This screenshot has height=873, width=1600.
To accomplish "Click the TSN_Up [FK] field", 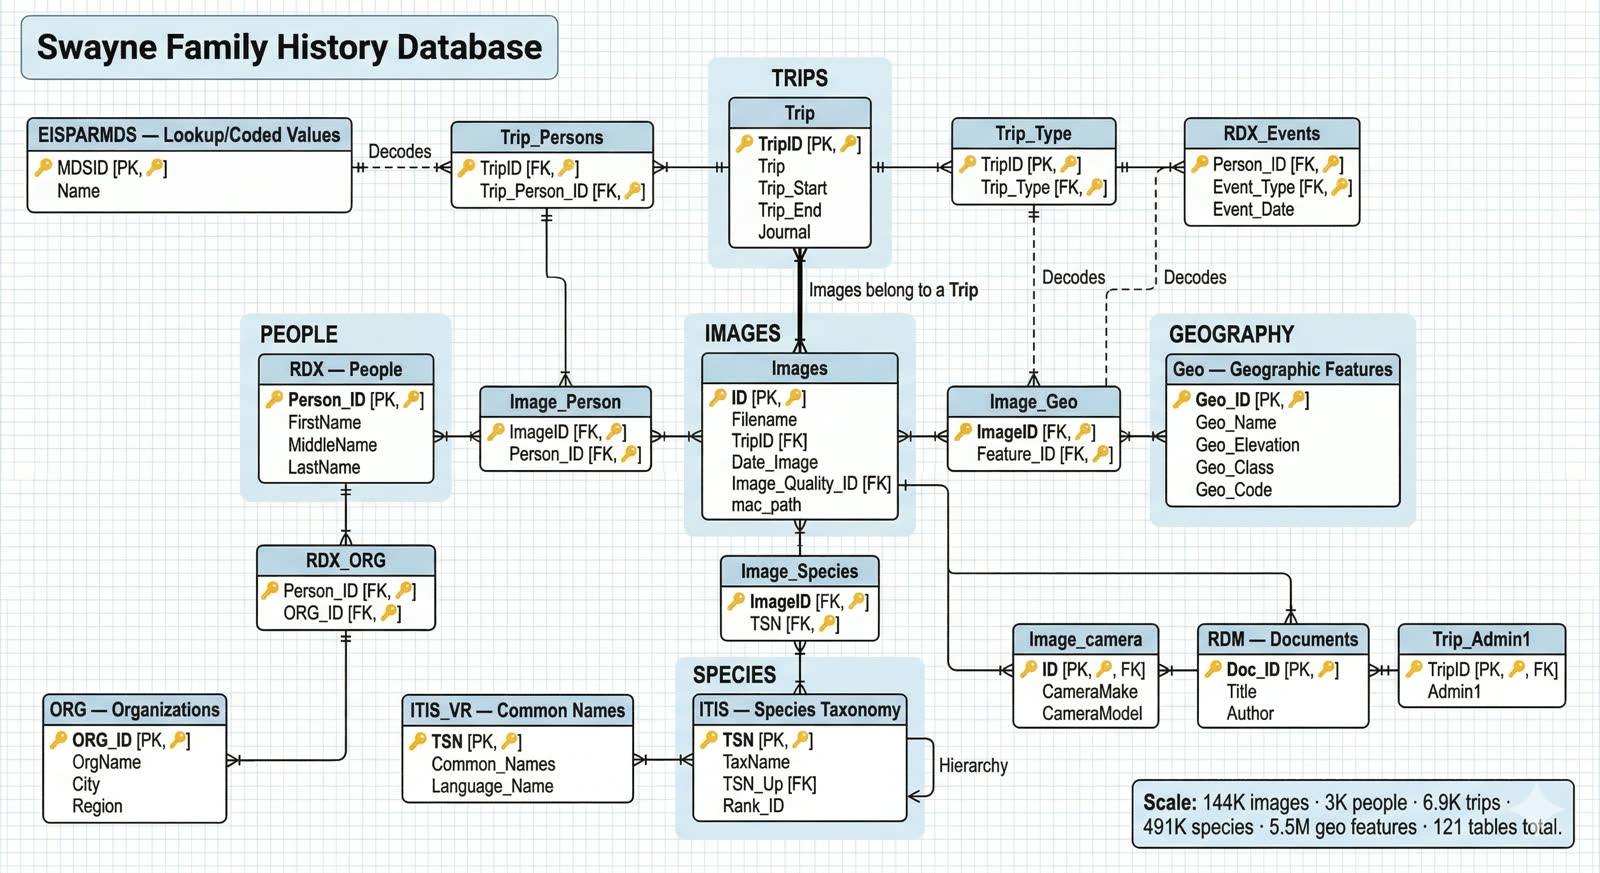I will point(769,783).
